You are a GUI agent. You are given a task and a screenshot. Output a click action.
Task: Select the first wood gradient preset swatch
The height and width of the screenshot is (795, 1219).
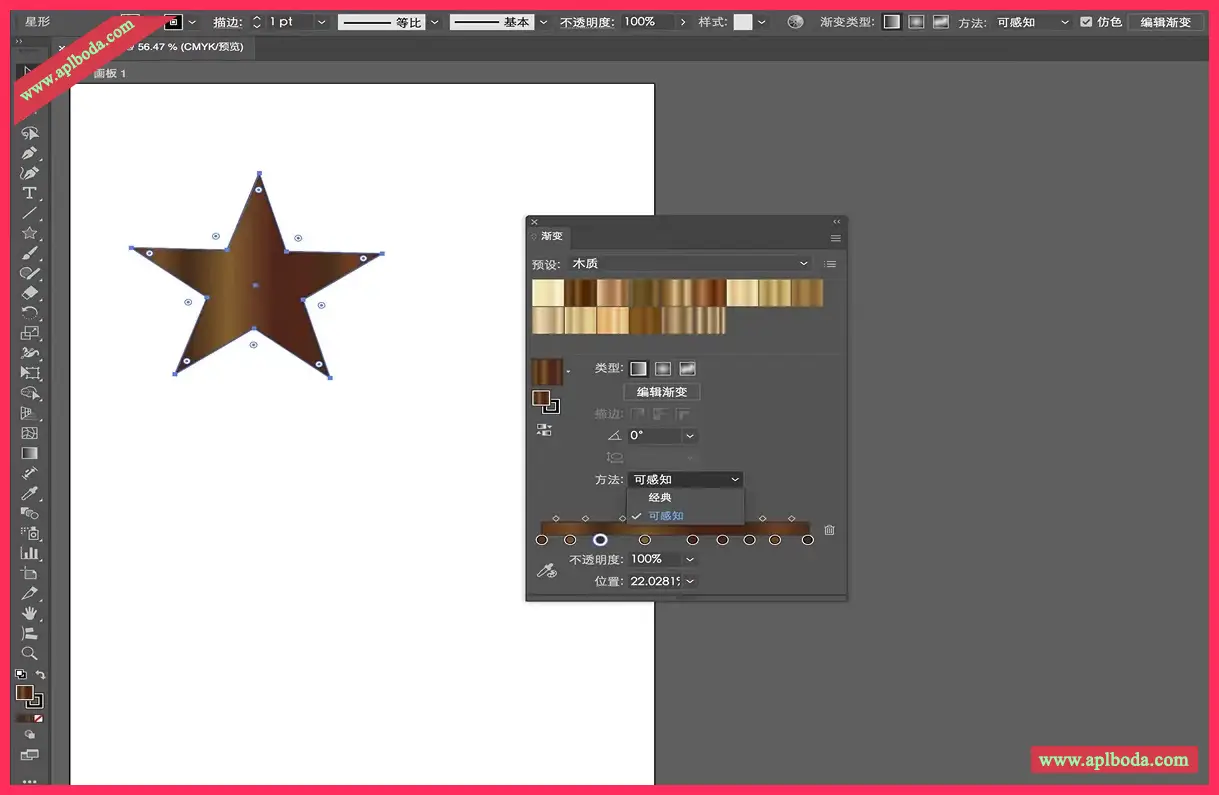click(x=548, y=292)
